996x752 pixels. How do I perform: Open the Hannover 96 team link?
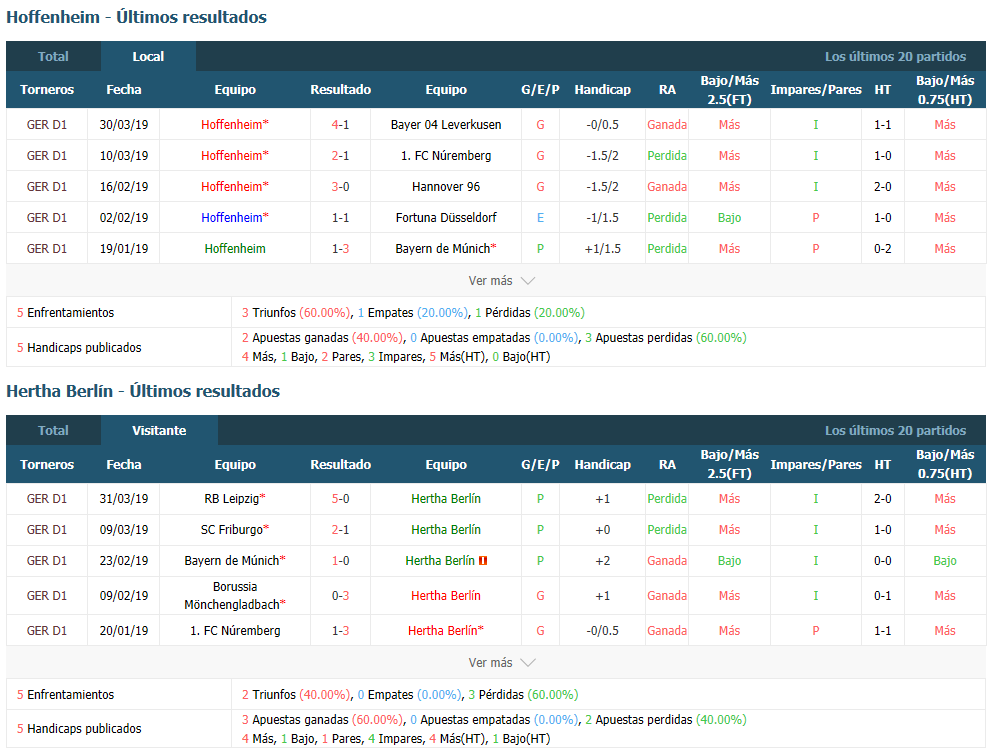[446, 187]
